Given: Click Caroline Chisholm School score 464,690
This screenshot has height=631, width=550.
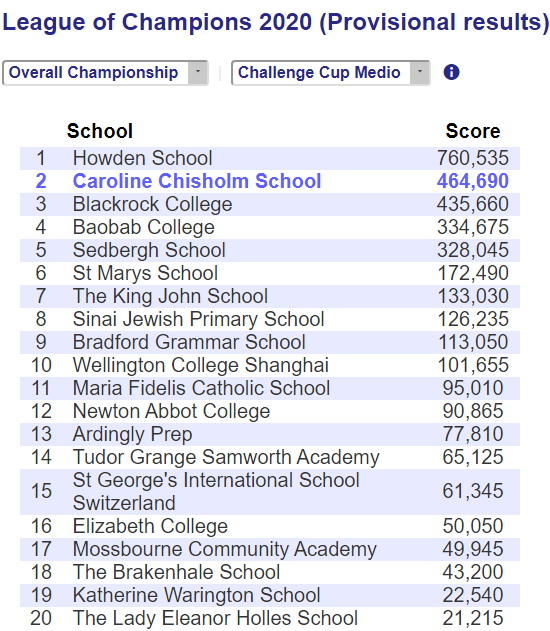Looking at the screenshot, I should [x=473, y=181].
